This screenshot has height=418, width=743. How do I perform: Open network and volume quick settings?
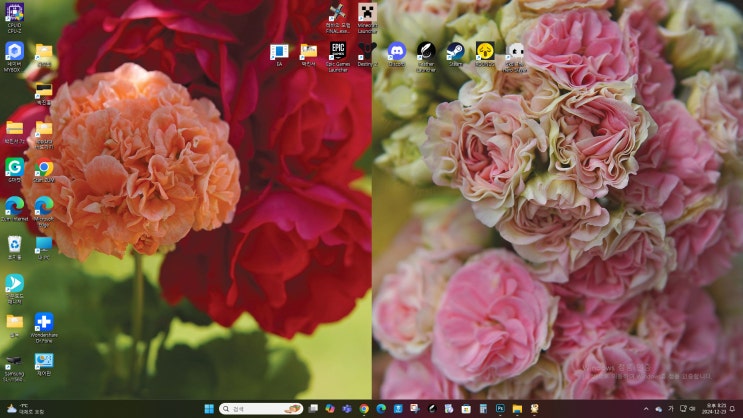(688, 409)
